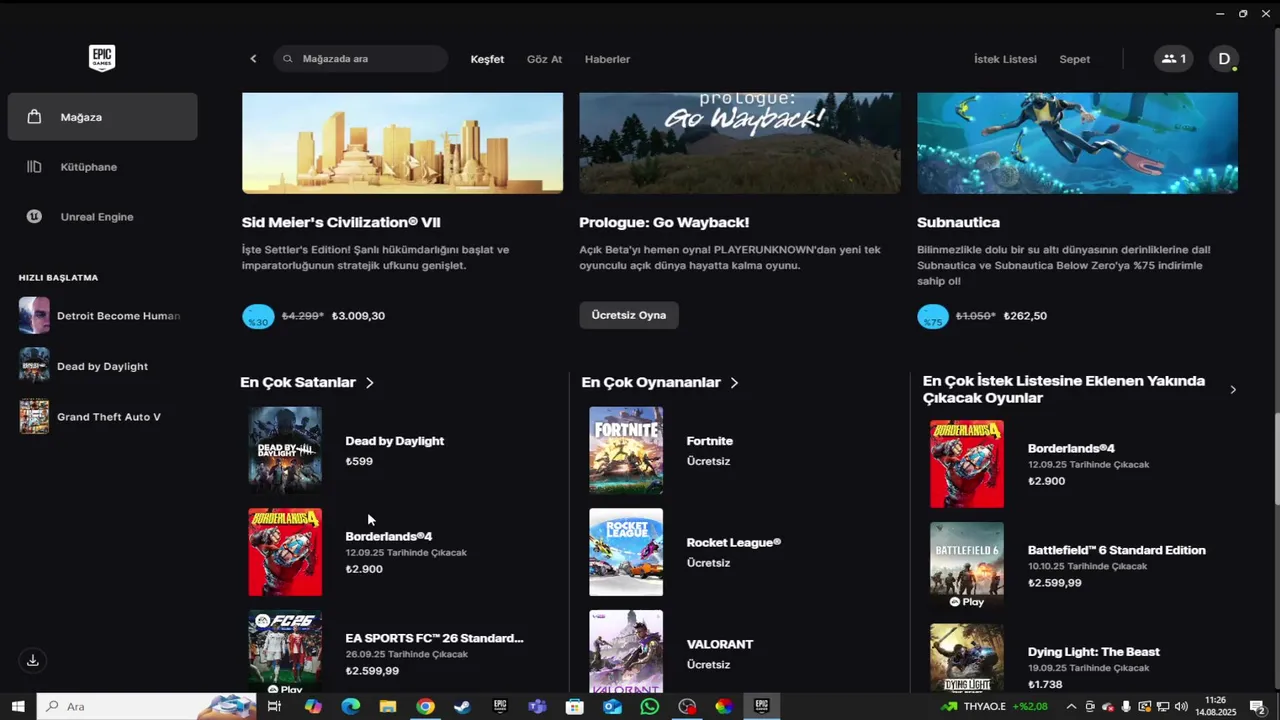Open Google Chrome from the taskbar
1280x720 pixels.
(425, 706)
